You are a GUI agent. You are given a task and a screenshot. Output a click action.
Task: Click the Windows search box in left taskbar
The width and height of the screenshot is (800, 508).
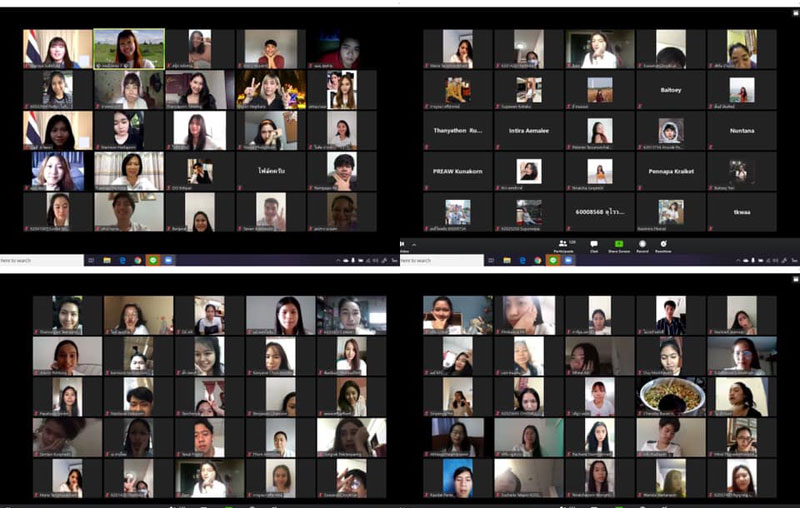40,260
